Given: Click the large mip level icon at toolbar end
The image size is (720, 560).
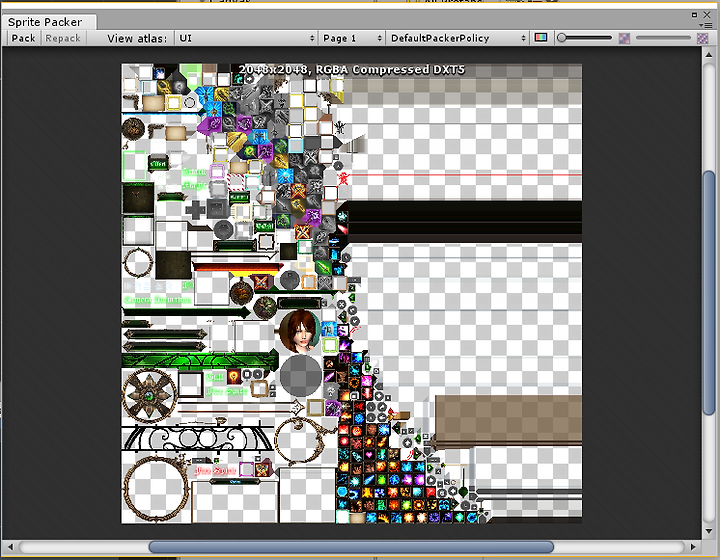Looking at the screenshot, I should coord(702,39).
